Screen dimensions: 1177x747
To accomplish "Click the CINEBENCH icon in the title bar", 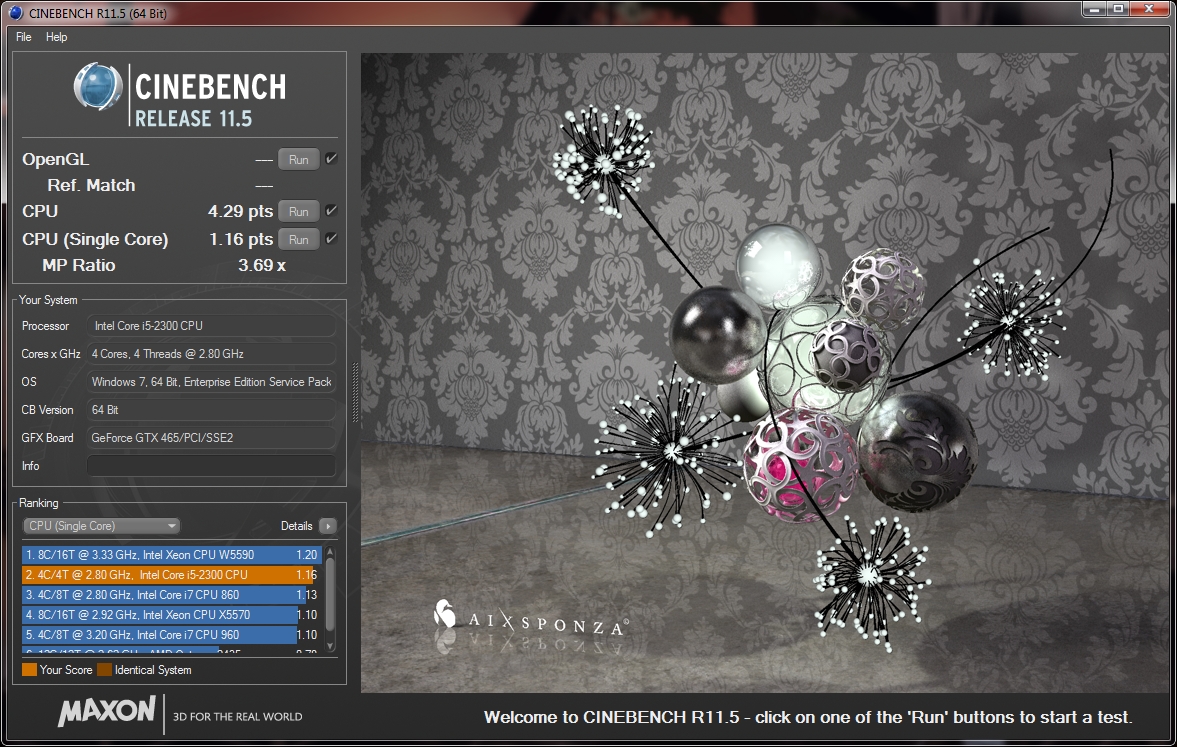I will click(x=15, y=12).
